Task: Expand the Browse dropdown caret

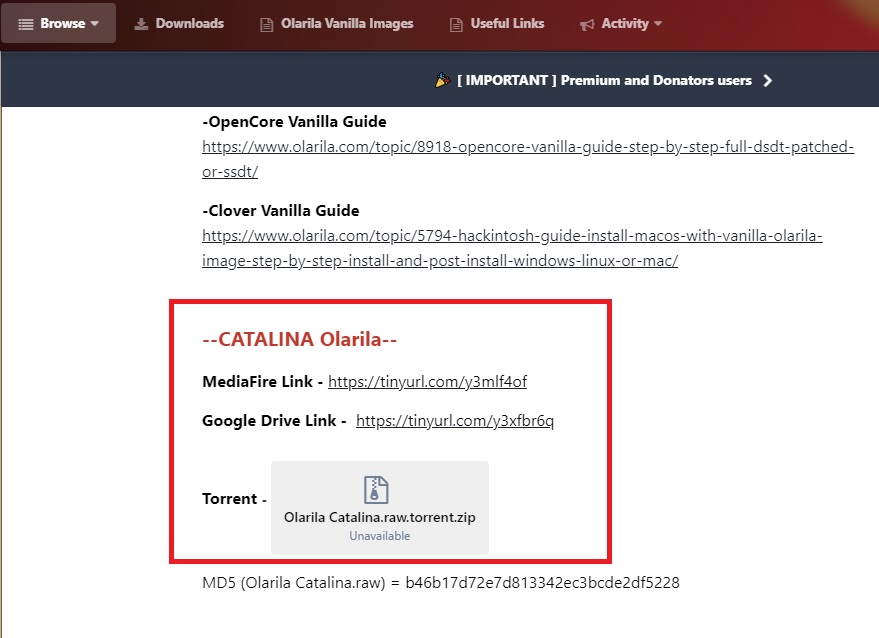Action: coord(95,23)
